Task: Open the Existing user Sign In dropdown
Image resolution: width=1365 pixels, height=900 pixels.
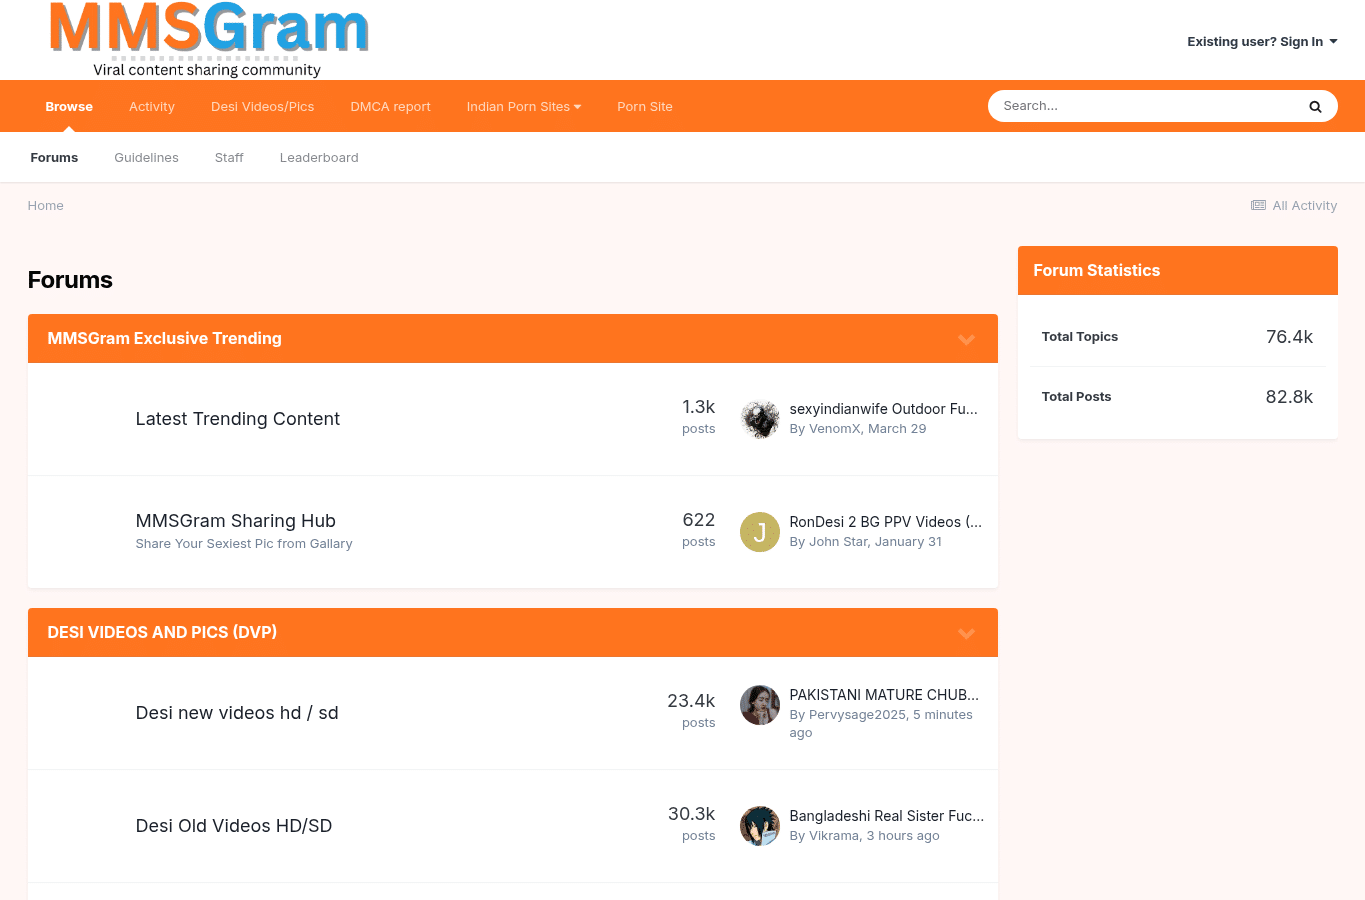Action: pyautogui.click(x=1262, y=42)
